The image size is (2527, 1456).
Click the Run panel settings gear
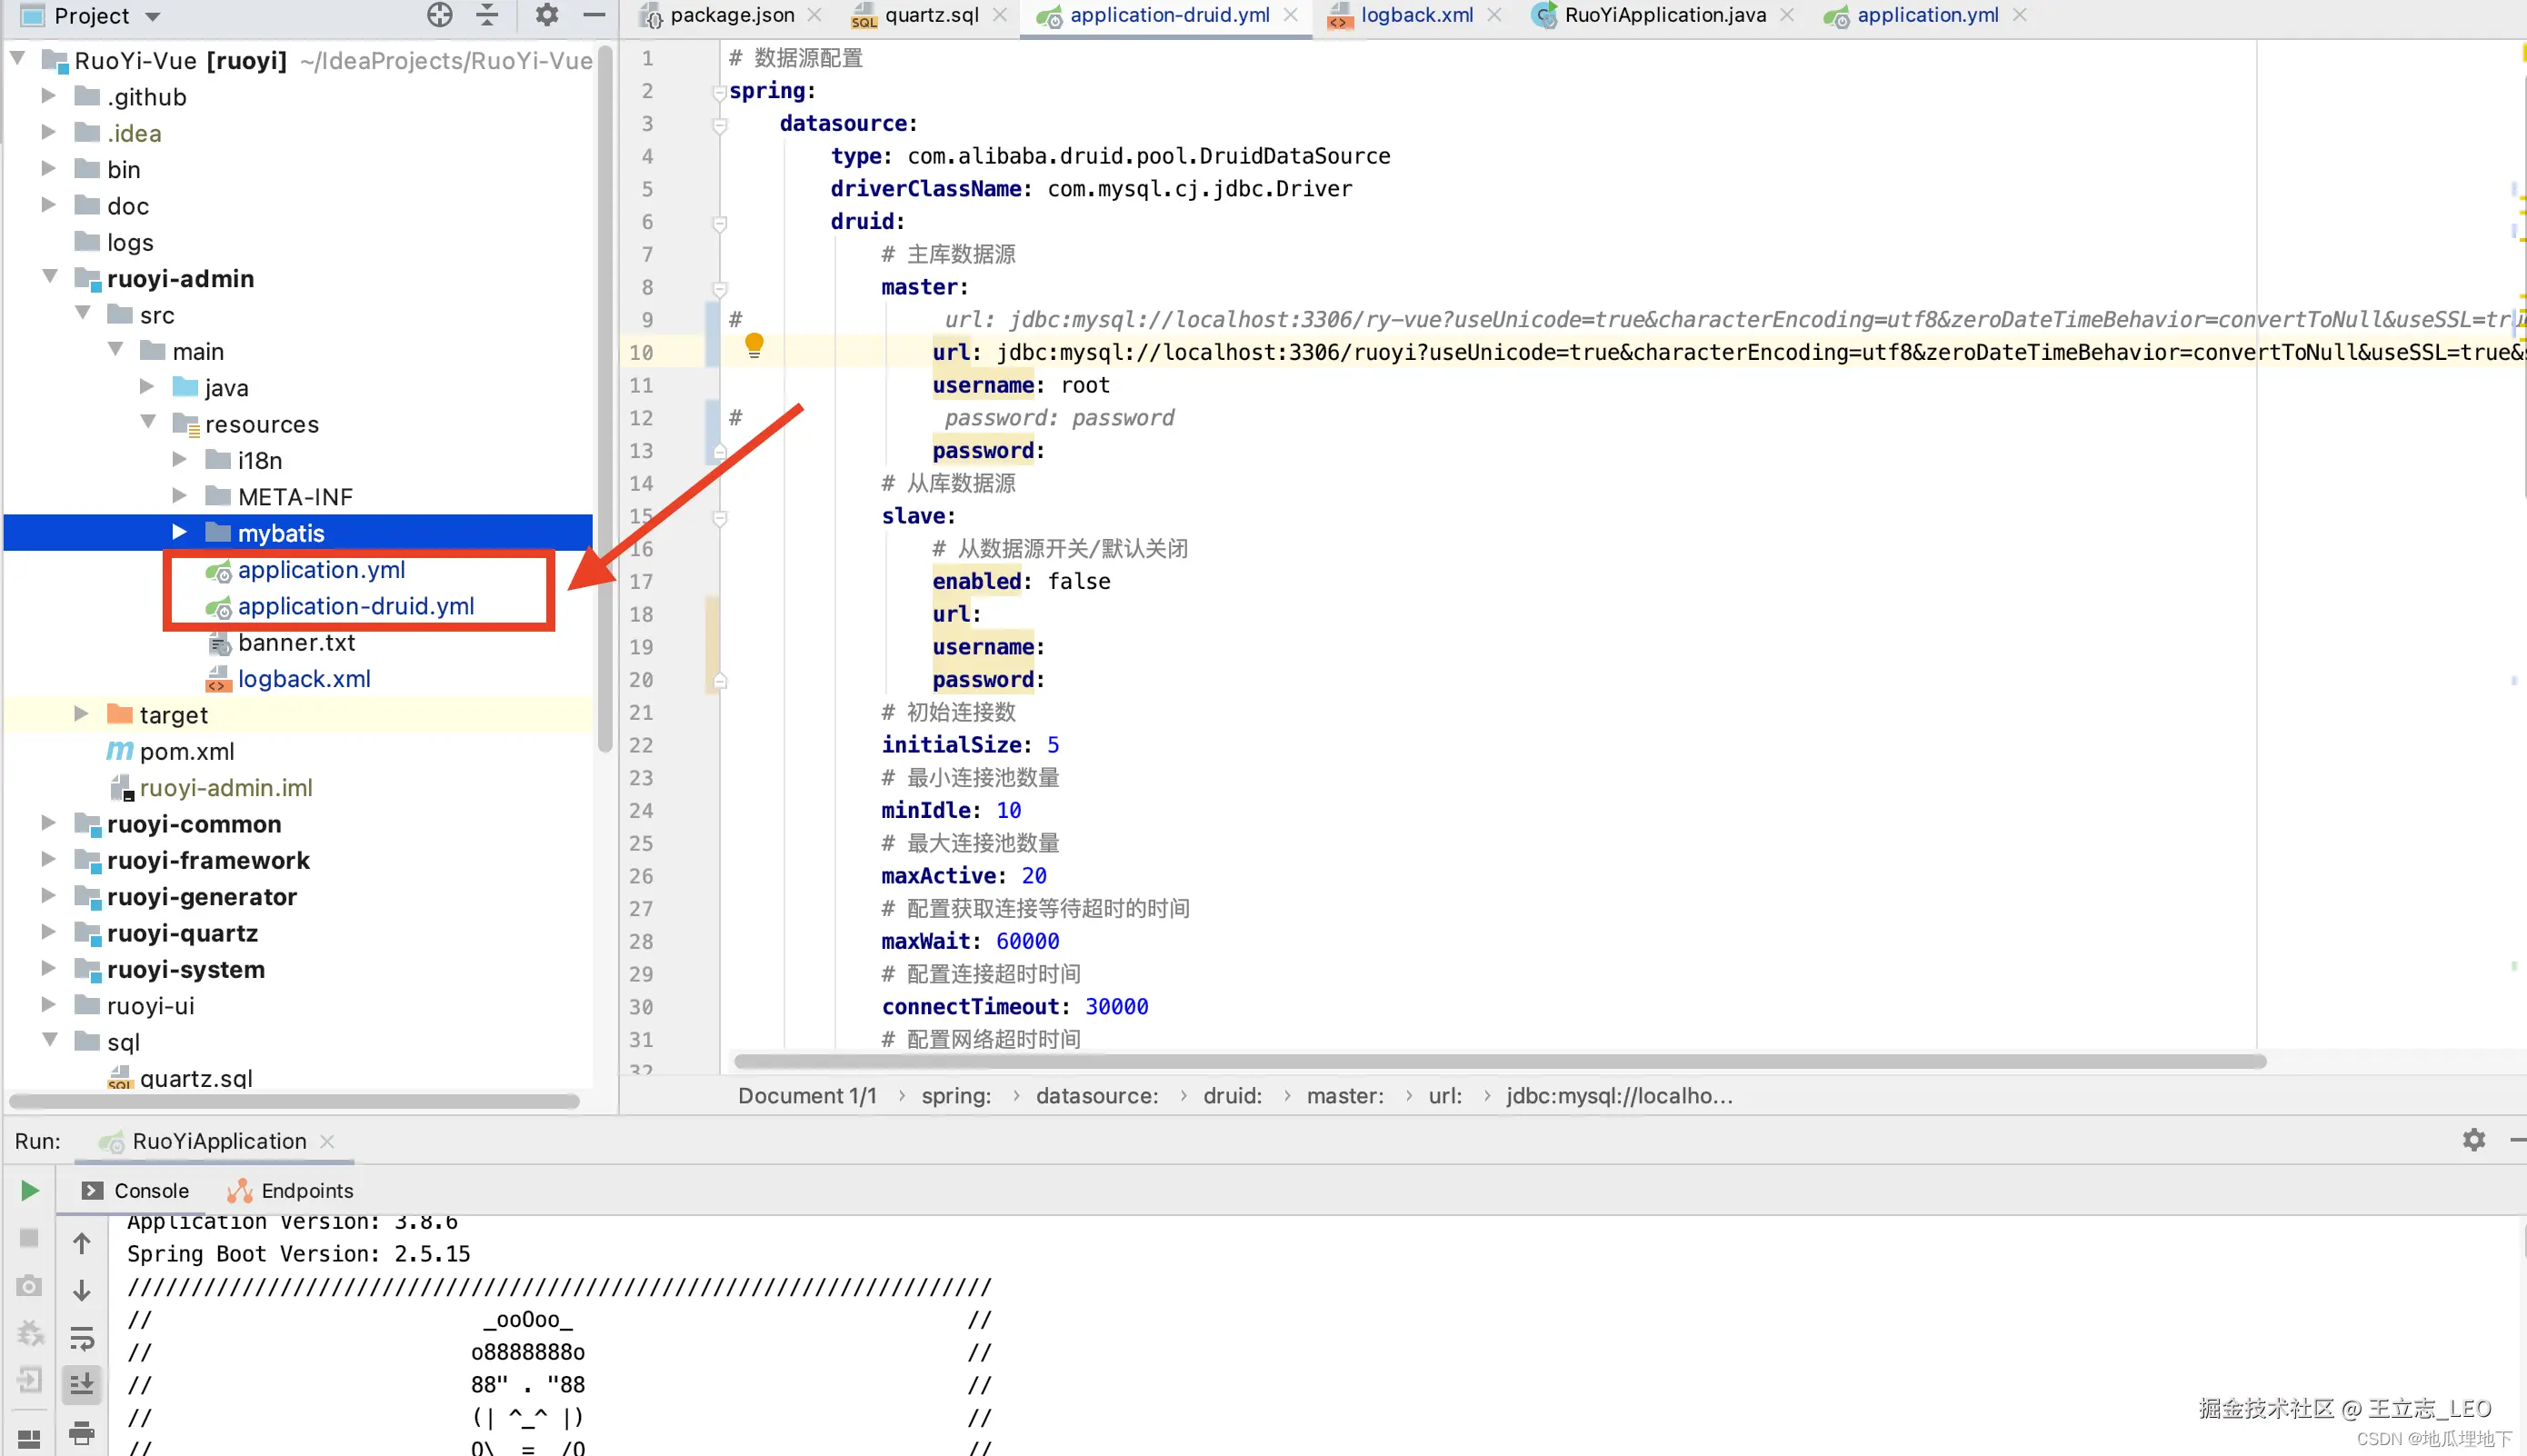[2473, 1140]
